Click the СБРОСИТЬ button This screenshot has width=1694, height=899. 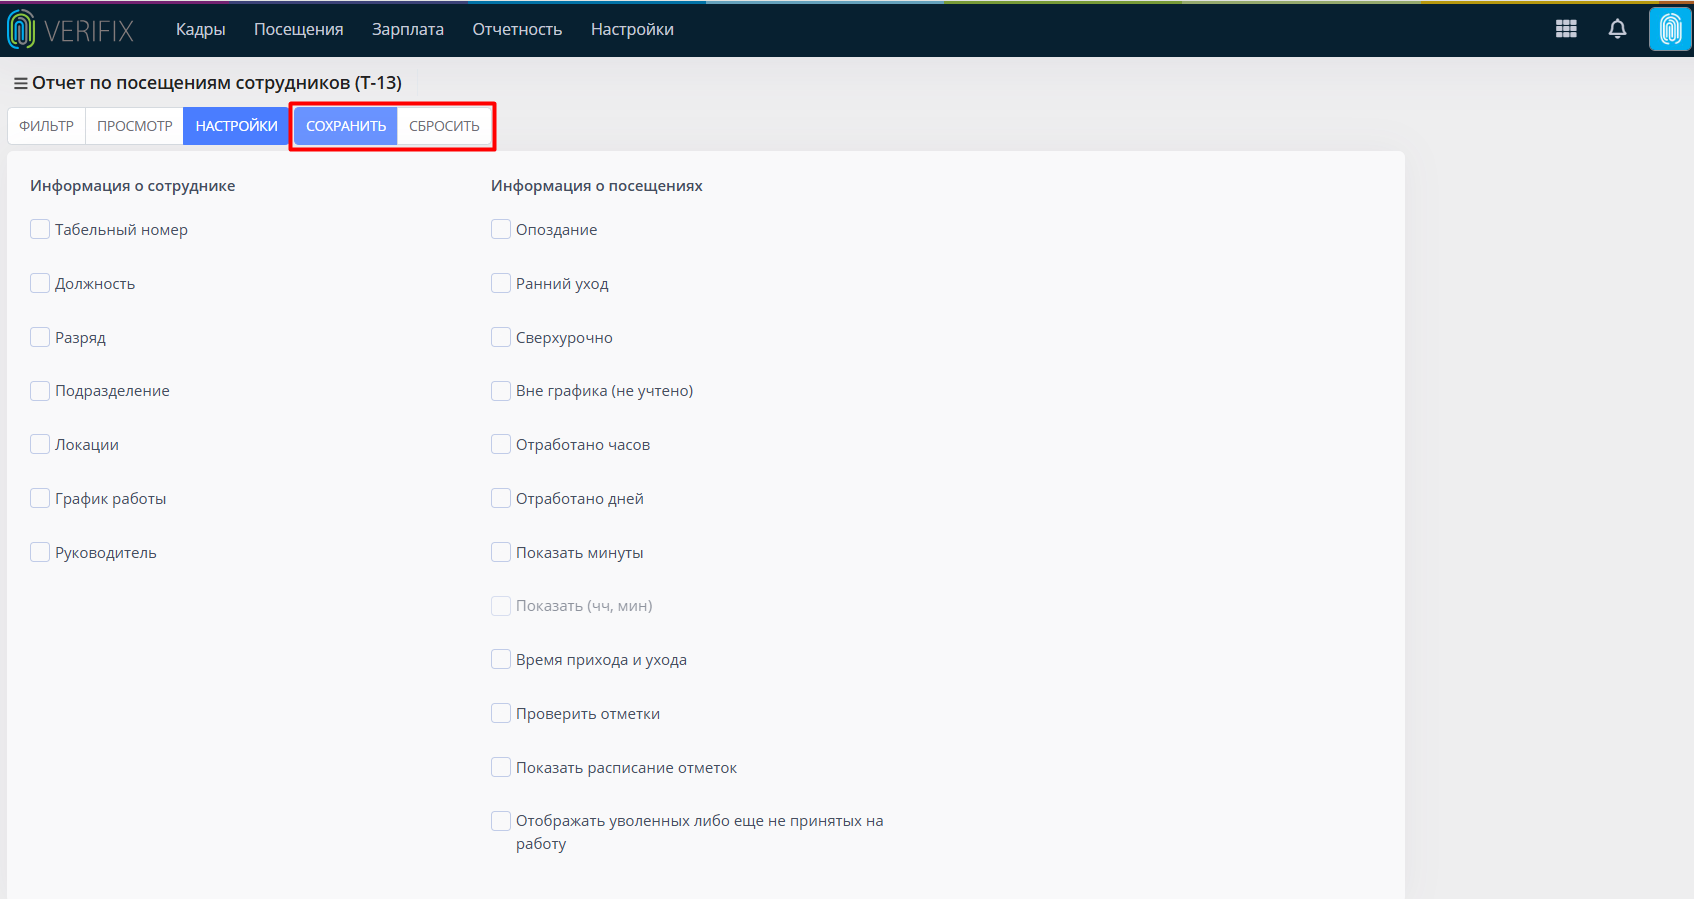pyautogui.click(x=444, y=126)
